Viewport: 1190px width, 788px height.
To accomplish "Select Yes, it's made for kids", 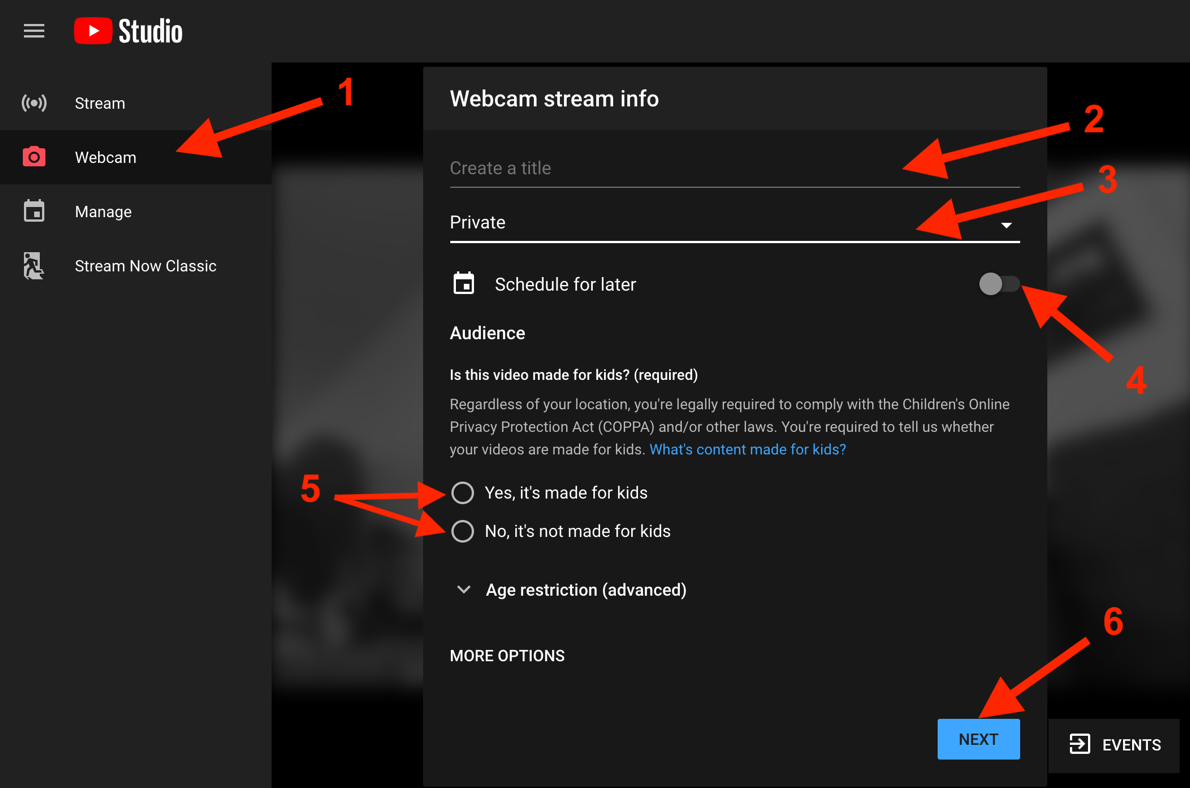I will [x=462, y=493].
